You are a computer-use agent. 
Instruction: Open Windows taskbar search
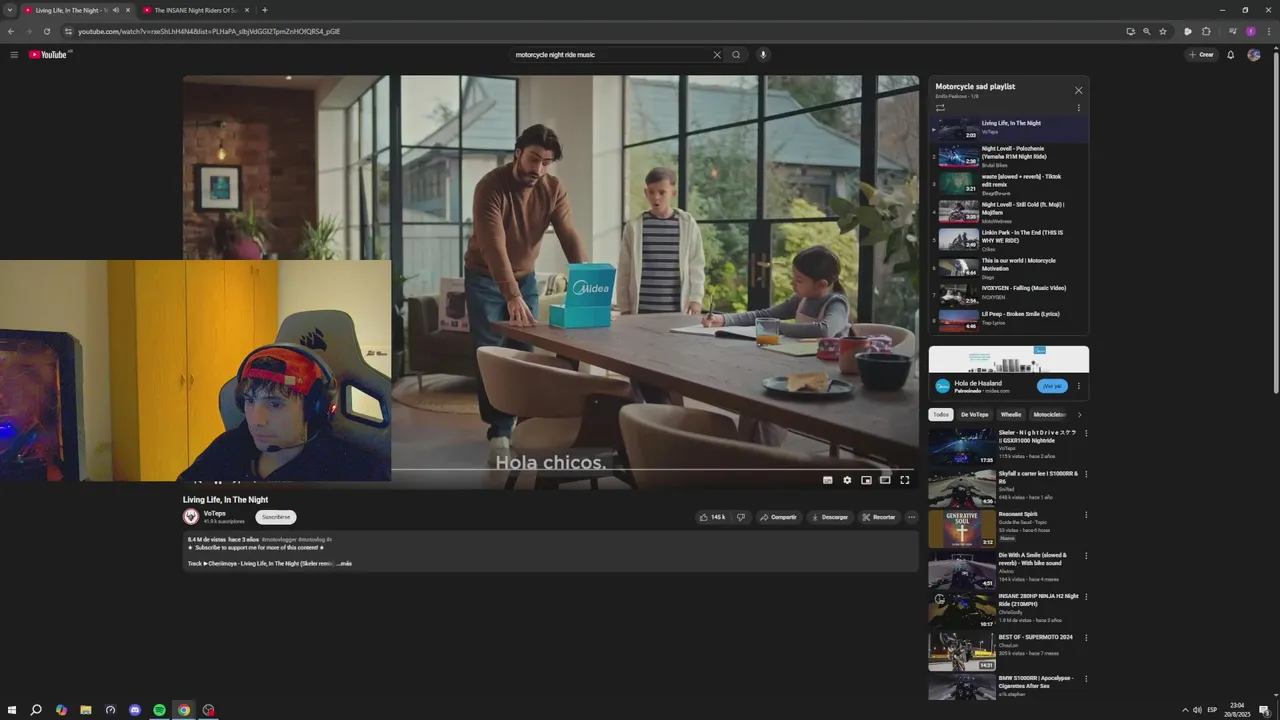[x=36, y=710]
